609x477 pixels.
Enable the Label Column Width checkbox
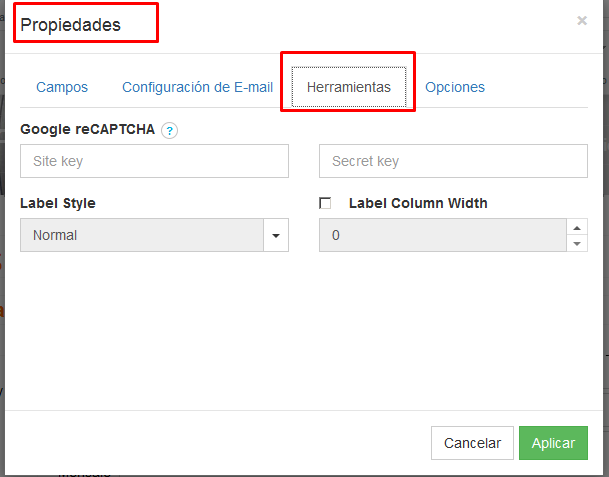[x=325, y=203]
